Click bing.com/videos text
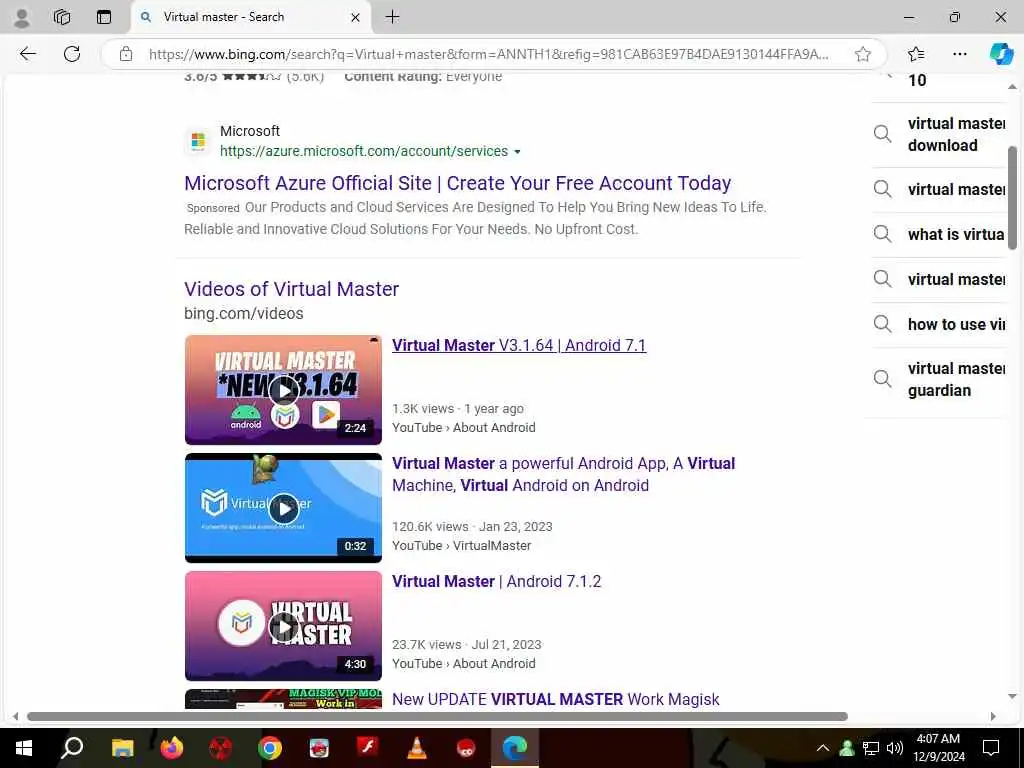 [x=244, y=313]
